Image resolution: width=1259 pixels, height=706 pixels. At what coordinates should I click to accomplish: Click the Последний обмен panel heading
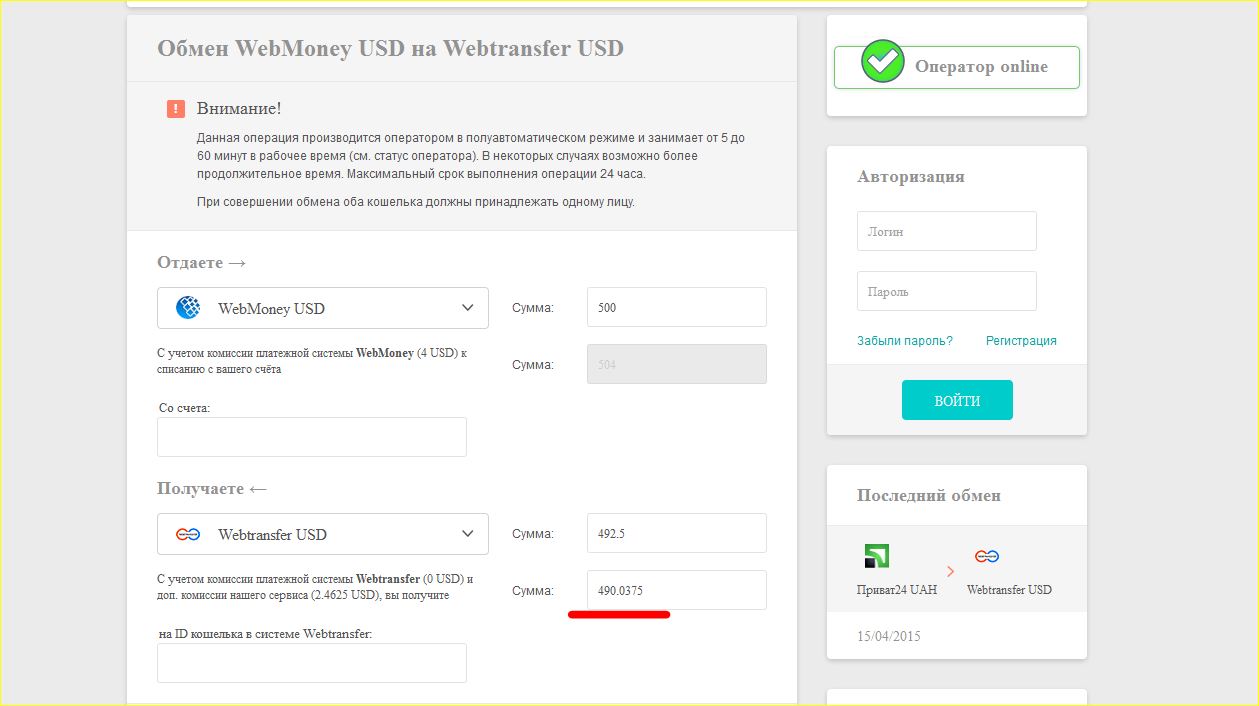[929, 495]
